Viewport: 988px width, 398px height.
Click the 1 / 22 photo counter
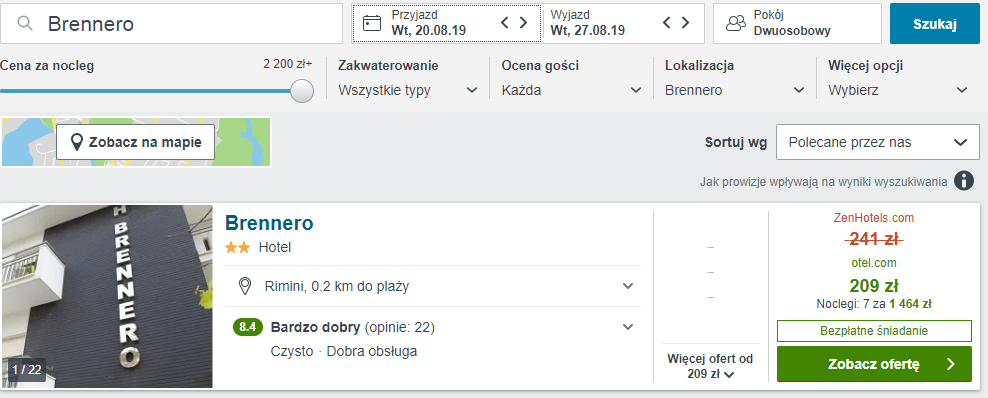[26, 370]
